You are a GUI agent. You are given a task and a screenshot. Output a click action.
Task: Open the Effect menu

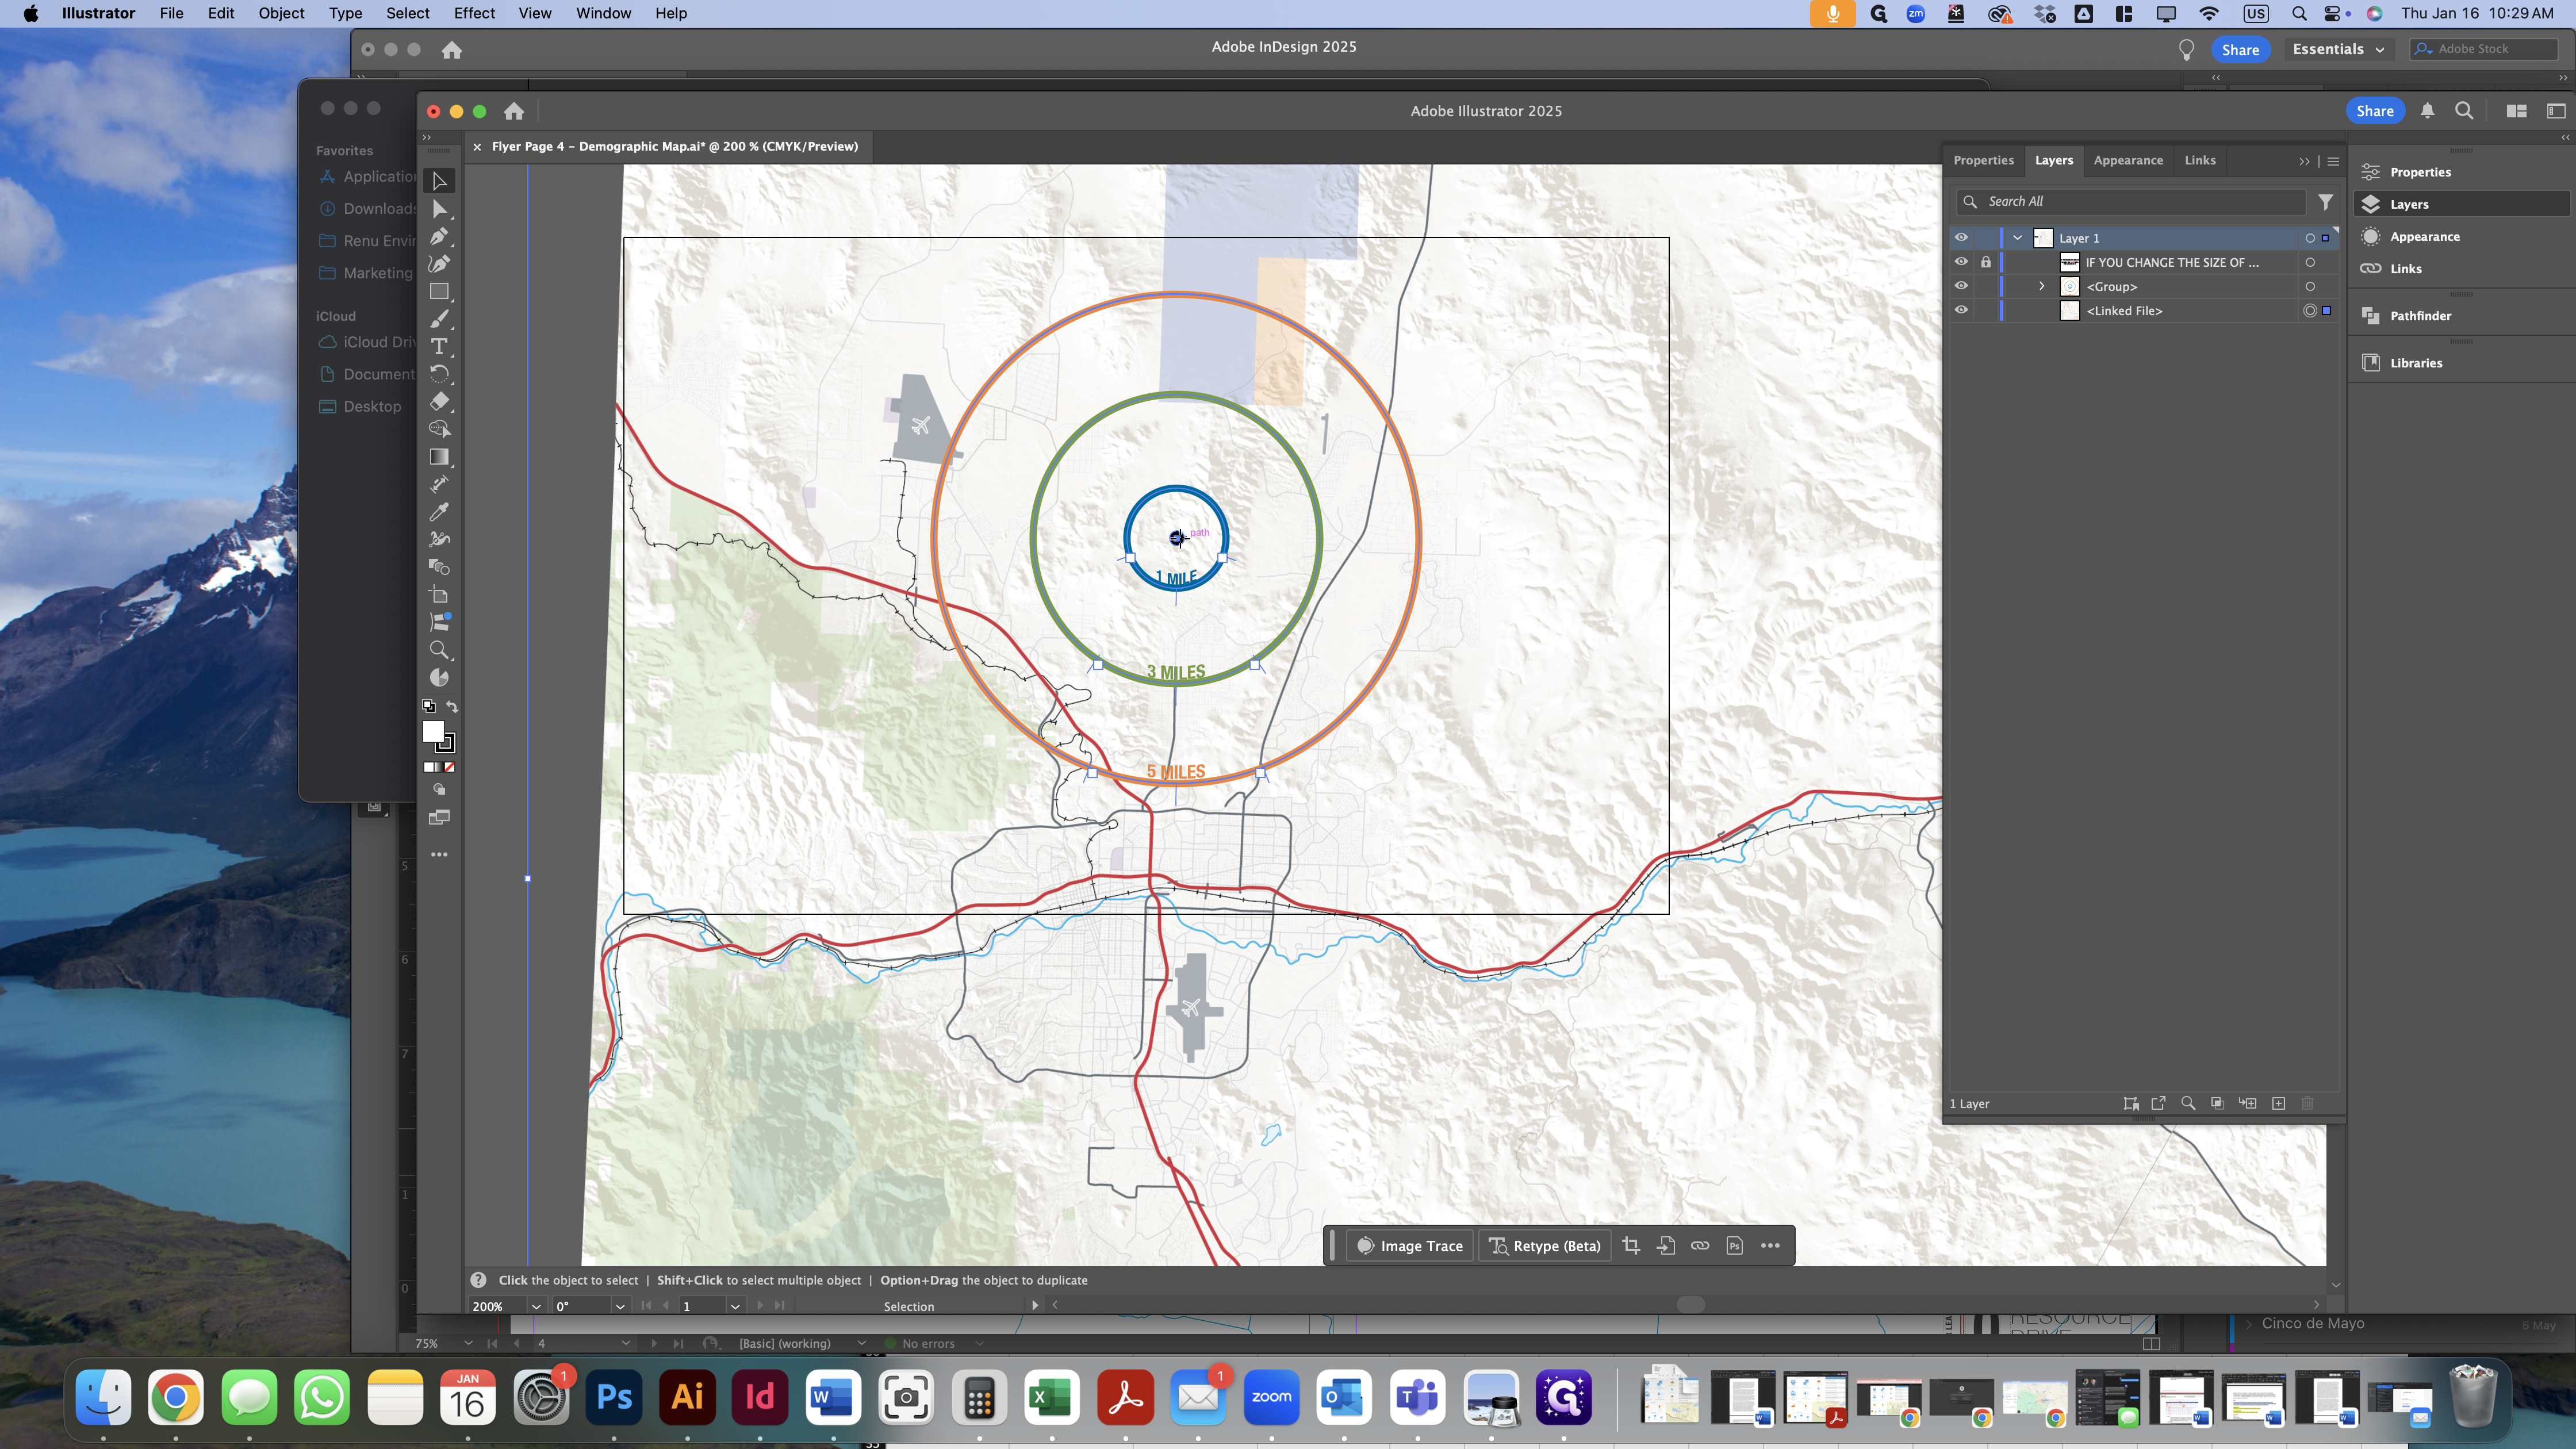click(x=474, y=13)
